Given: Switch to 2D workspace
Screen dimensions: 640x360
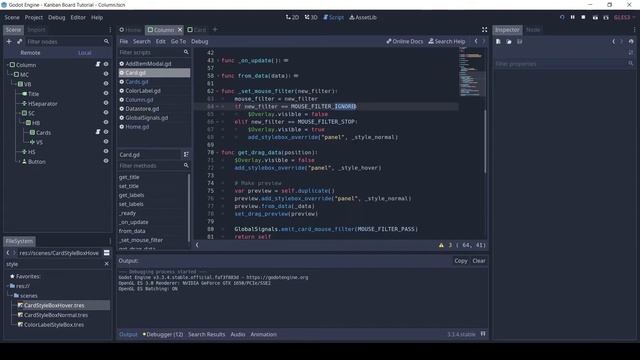Looking at the screenshot, I should point(292,18).
